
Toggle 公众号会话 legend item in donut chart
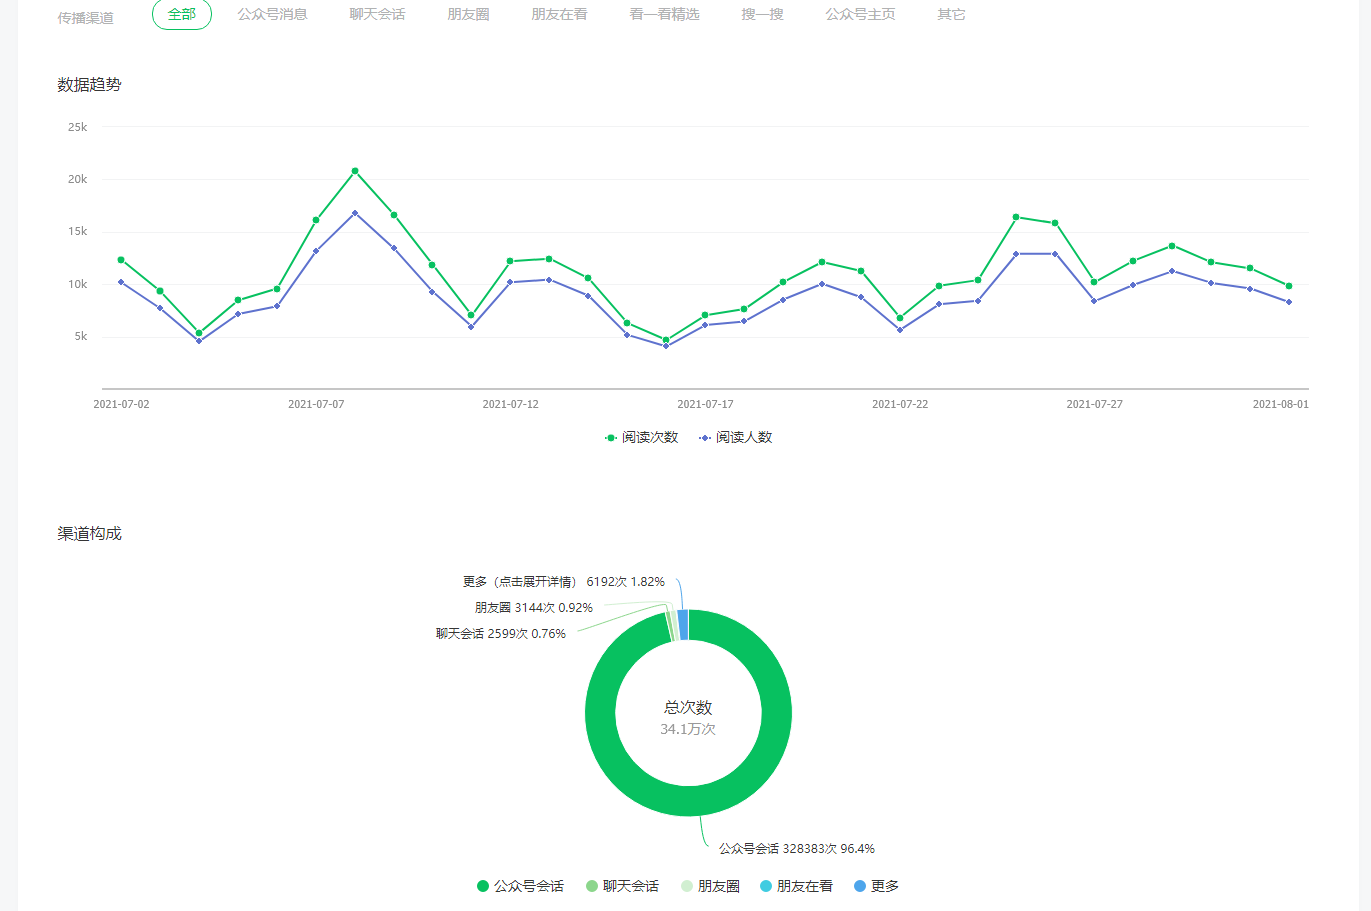[x=521, y=886]
